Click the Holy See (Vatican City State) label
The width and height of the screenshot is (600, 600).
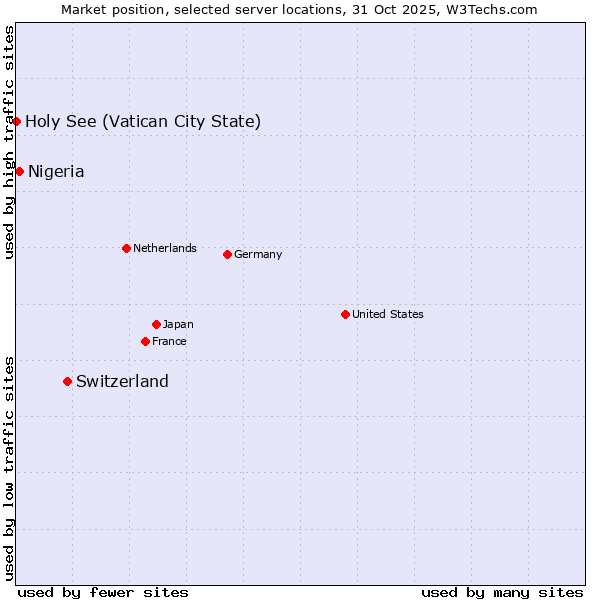click(143, 121)
